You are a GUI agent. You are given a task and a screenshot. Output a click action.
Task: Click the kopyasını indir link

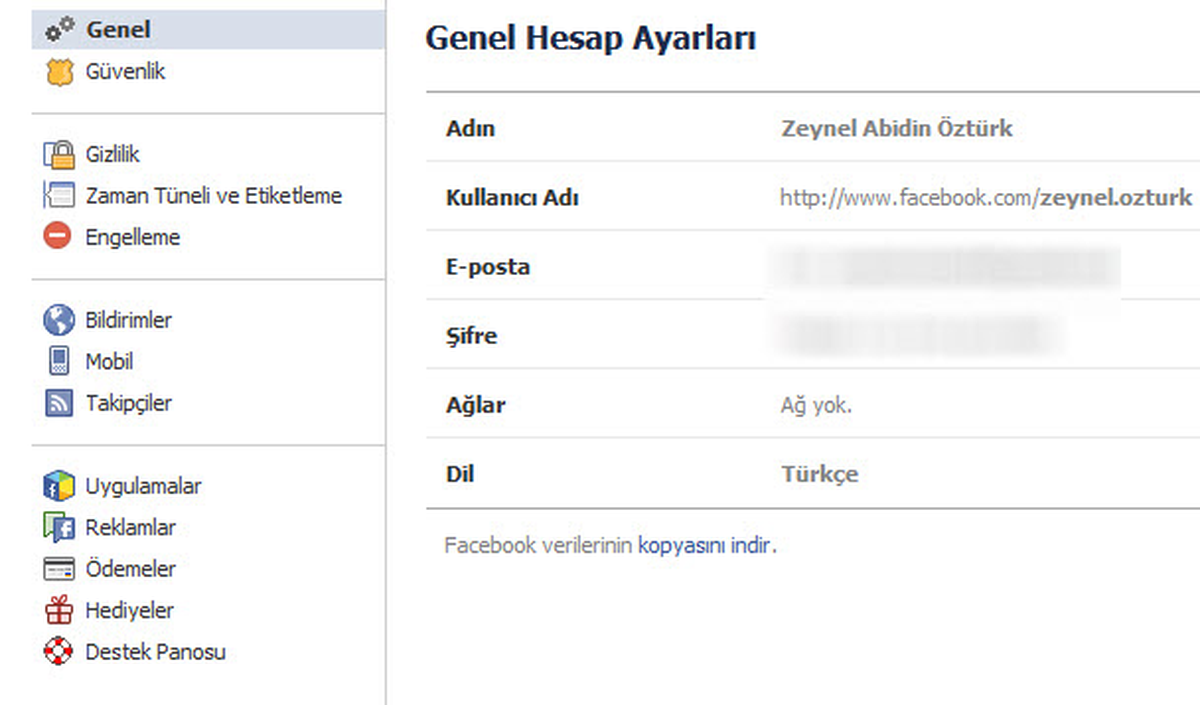pos(705,546)
